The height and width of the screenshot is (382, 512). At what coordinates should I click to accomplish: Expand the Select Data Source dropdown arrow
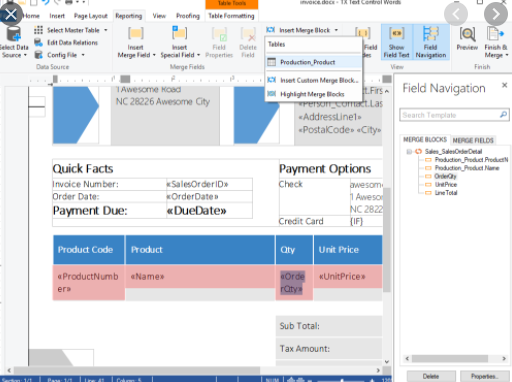pyautogui.click(x=25, y=55)
